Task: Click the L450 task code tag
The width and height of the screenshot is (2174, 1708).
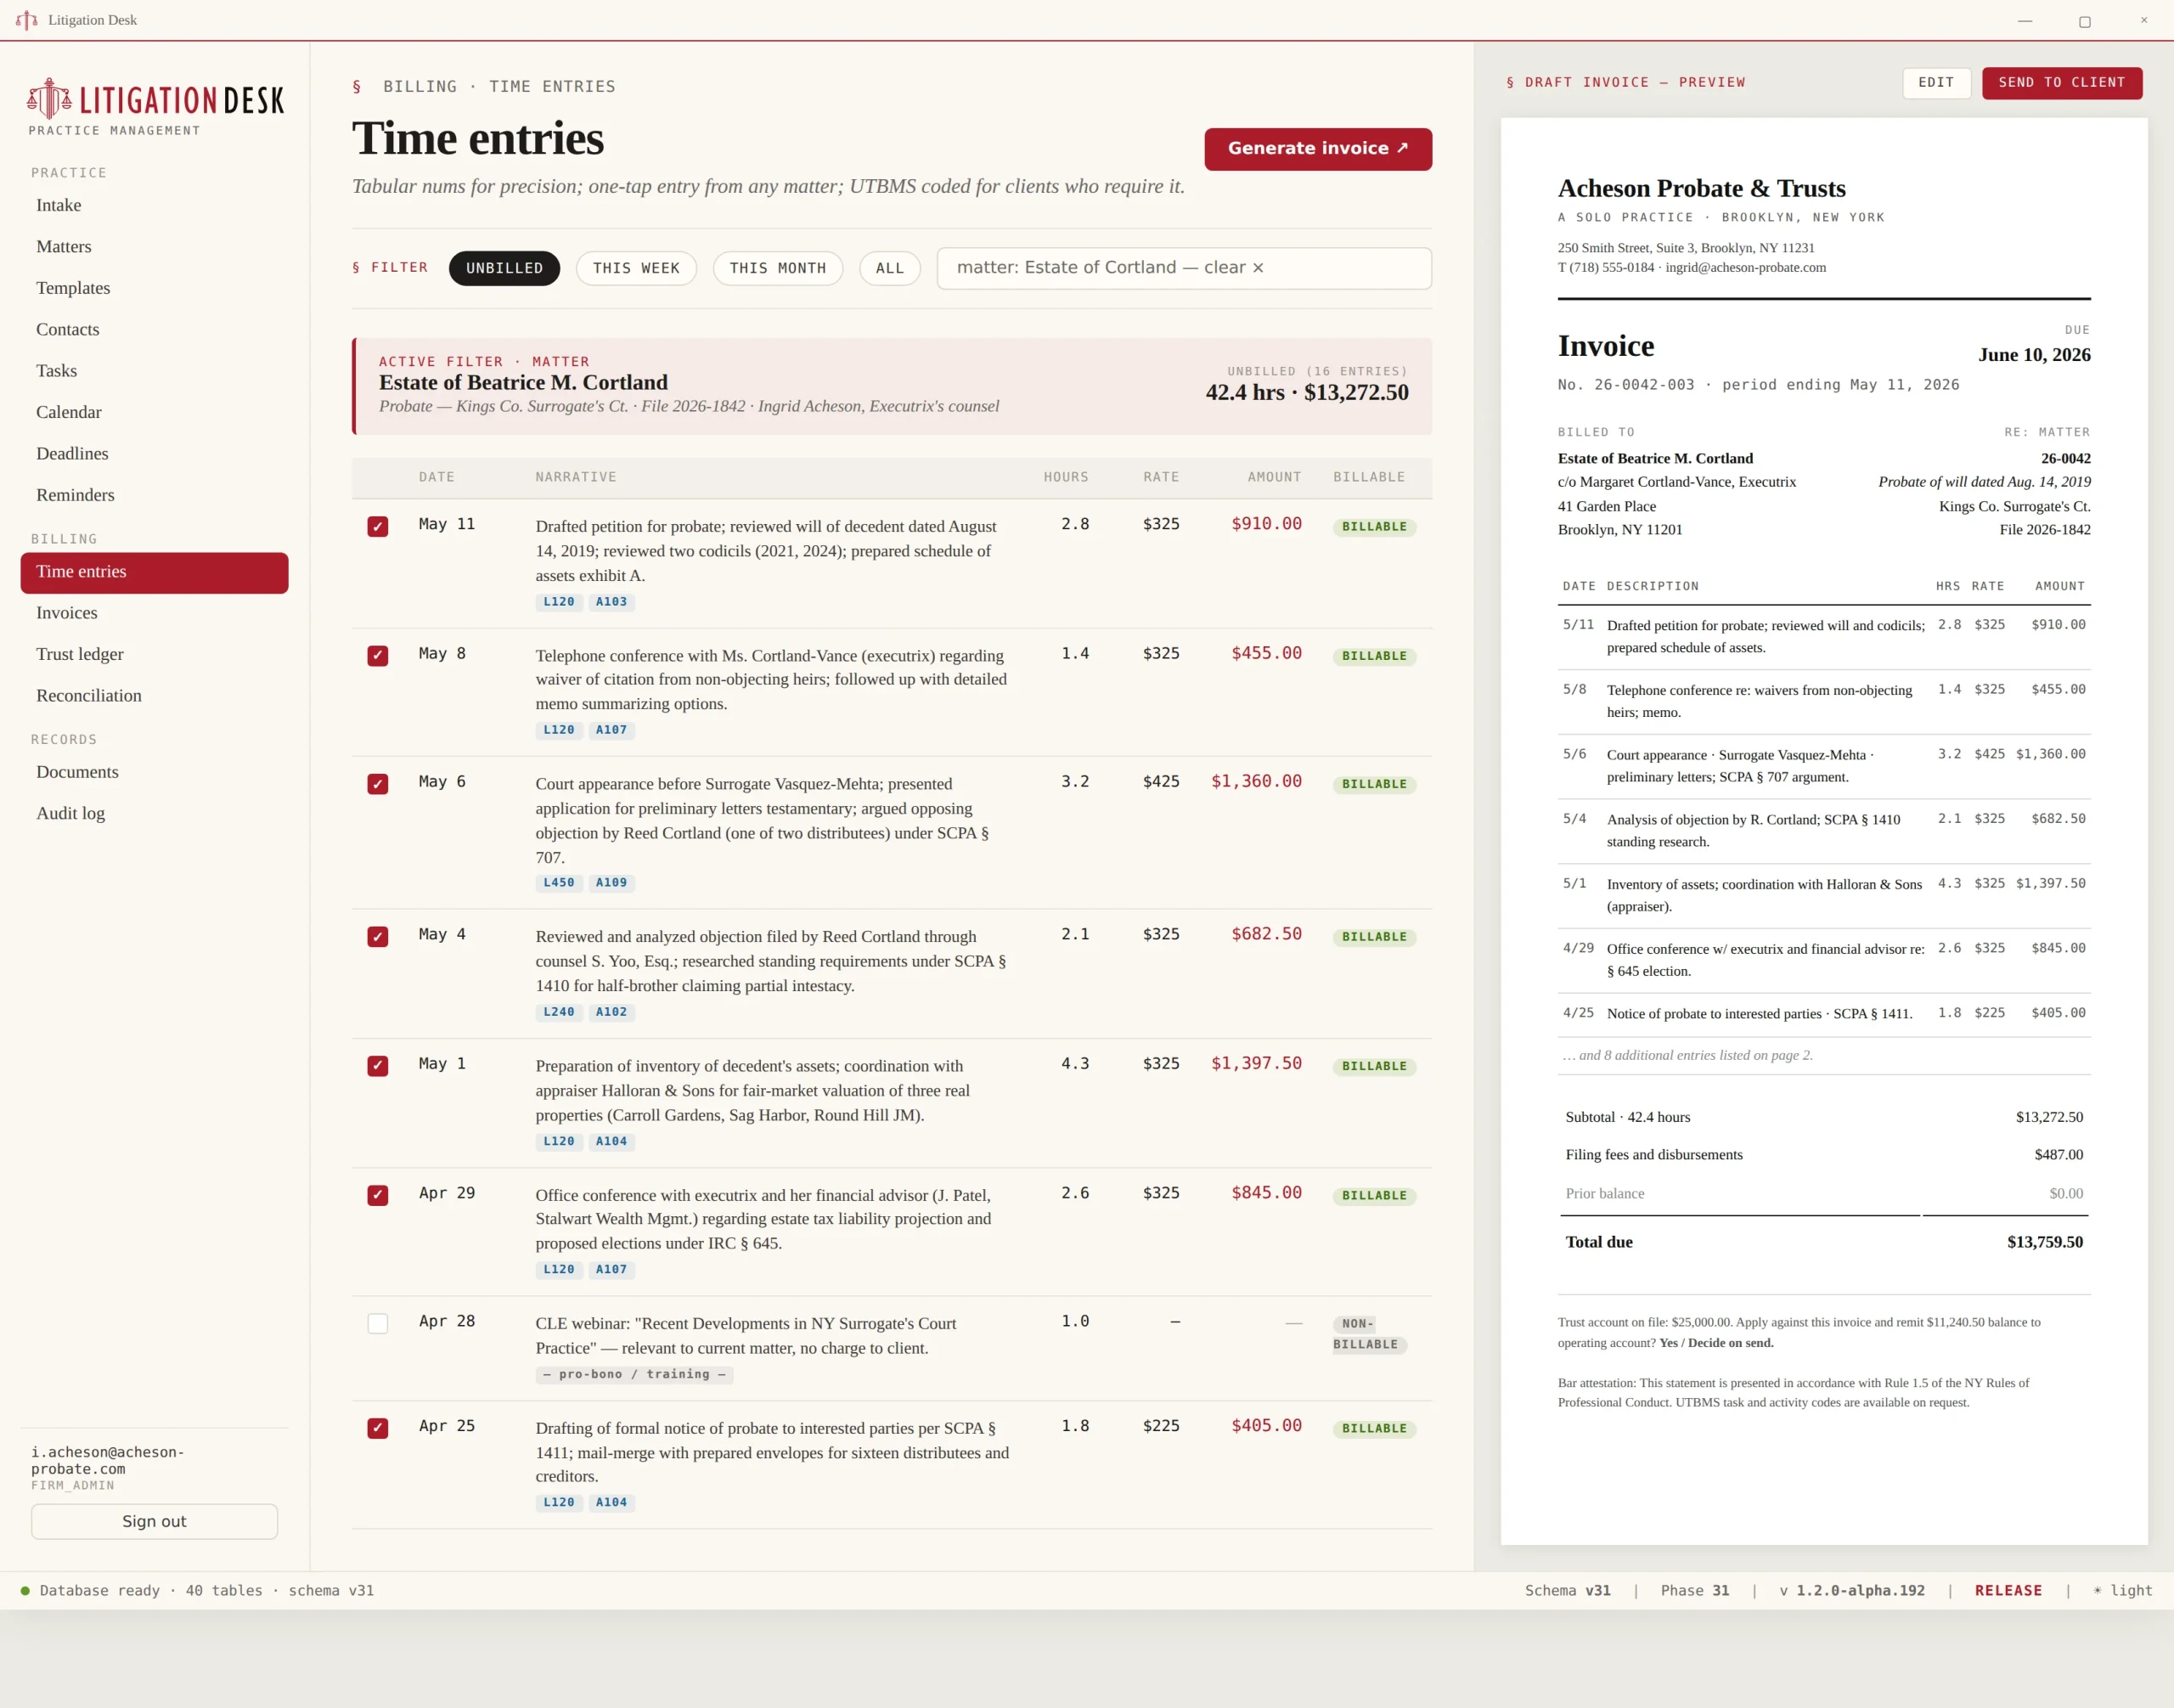Action: [559, 883]
